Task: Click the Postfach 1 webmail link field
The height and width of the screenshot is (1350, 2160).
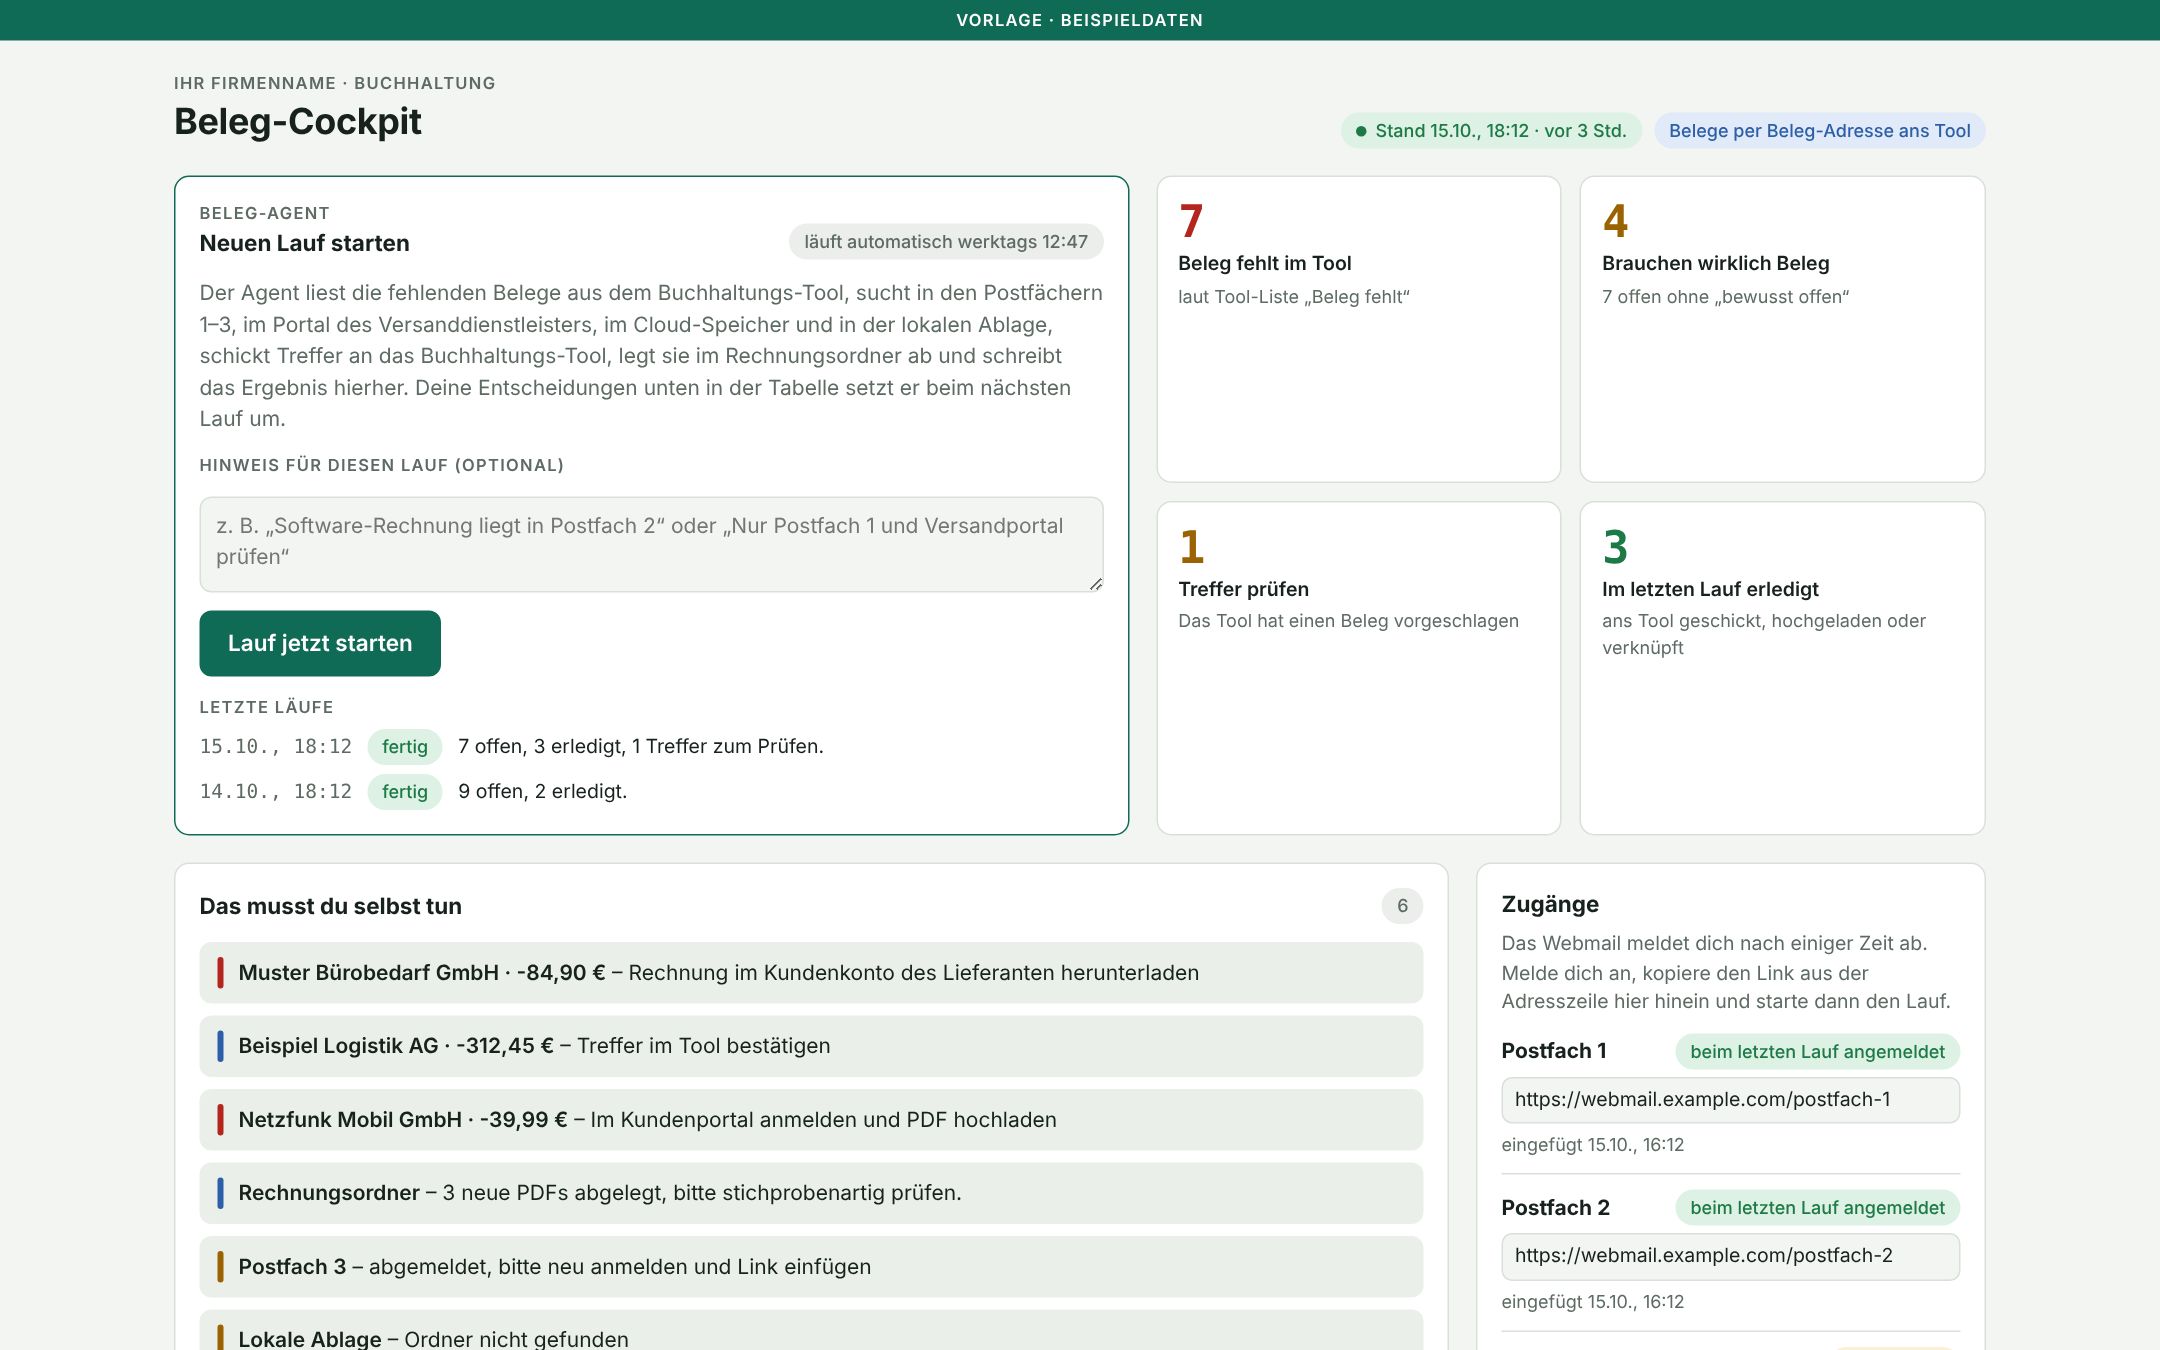Action: click(x=1730, y=1100)
